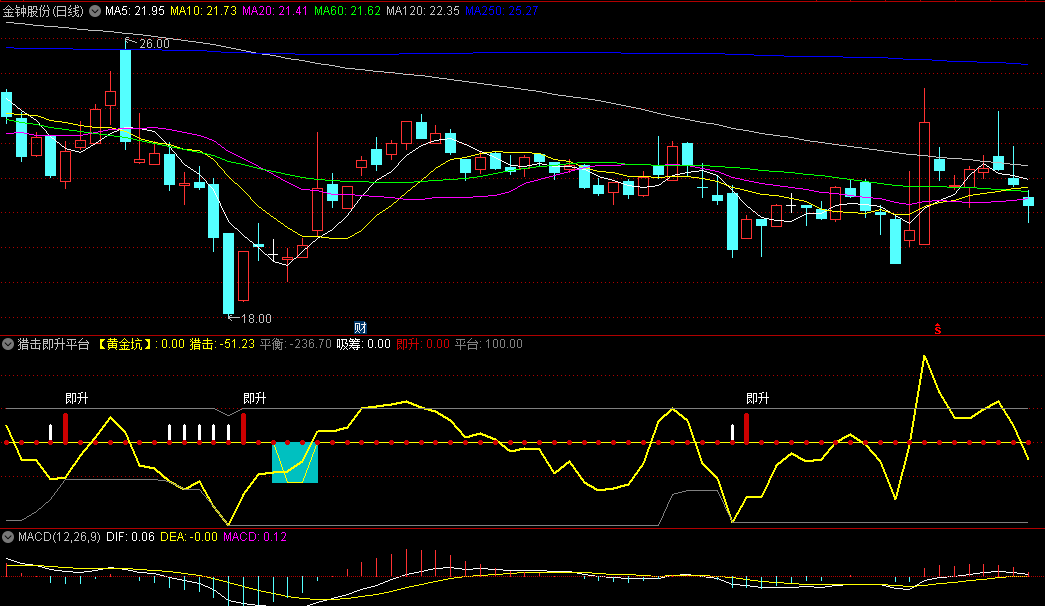Click the 猎击即升平台 indicator name
Viewport: 1045px width, 606px height.
click(53, 344)
